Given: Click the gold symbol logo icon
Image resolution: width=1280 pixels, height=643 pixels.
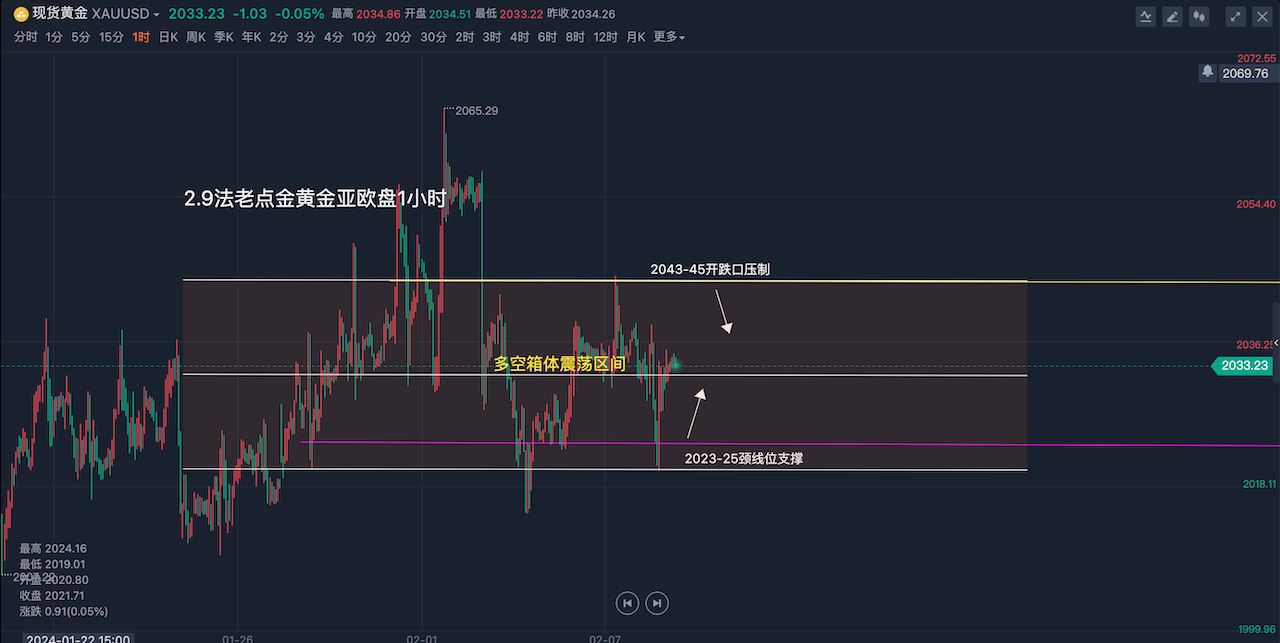Looking at the screenshot, I should (x=20, y=14).
